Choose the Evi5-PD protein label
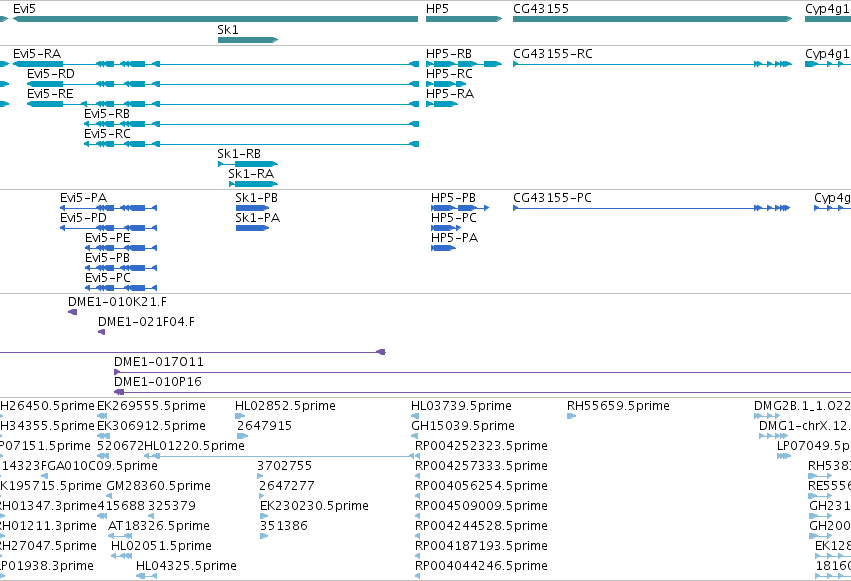The height and width of the screenshot is (581, 851). pyautogui.click(x=83, y=218)
